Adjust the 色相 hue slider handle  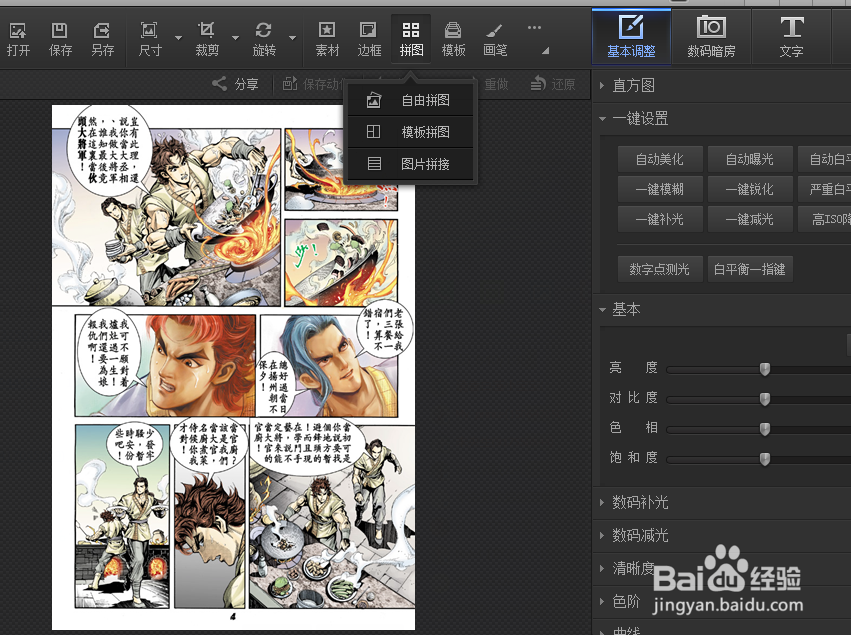click(x=765, y=429)
